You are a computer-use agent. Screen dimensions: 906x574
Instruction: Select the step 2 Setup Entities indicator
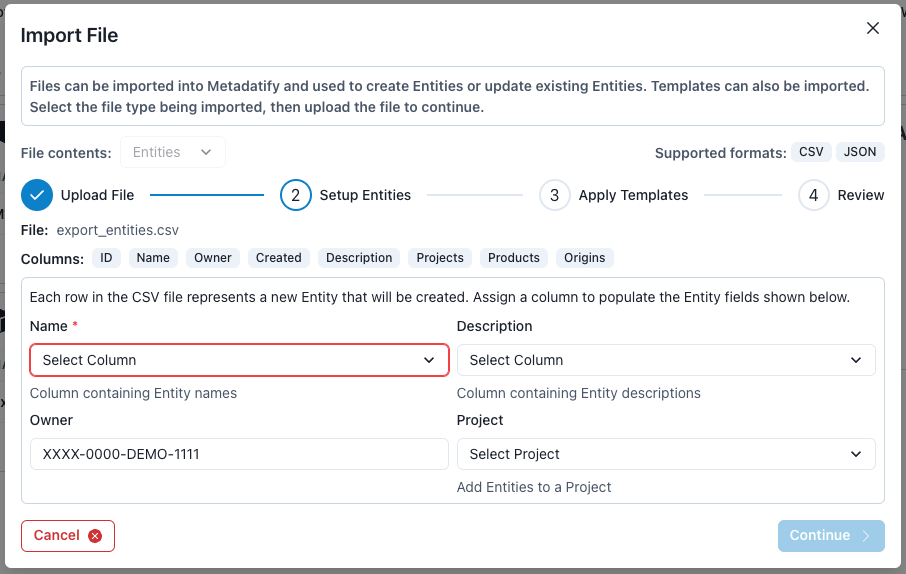[296, 195]
